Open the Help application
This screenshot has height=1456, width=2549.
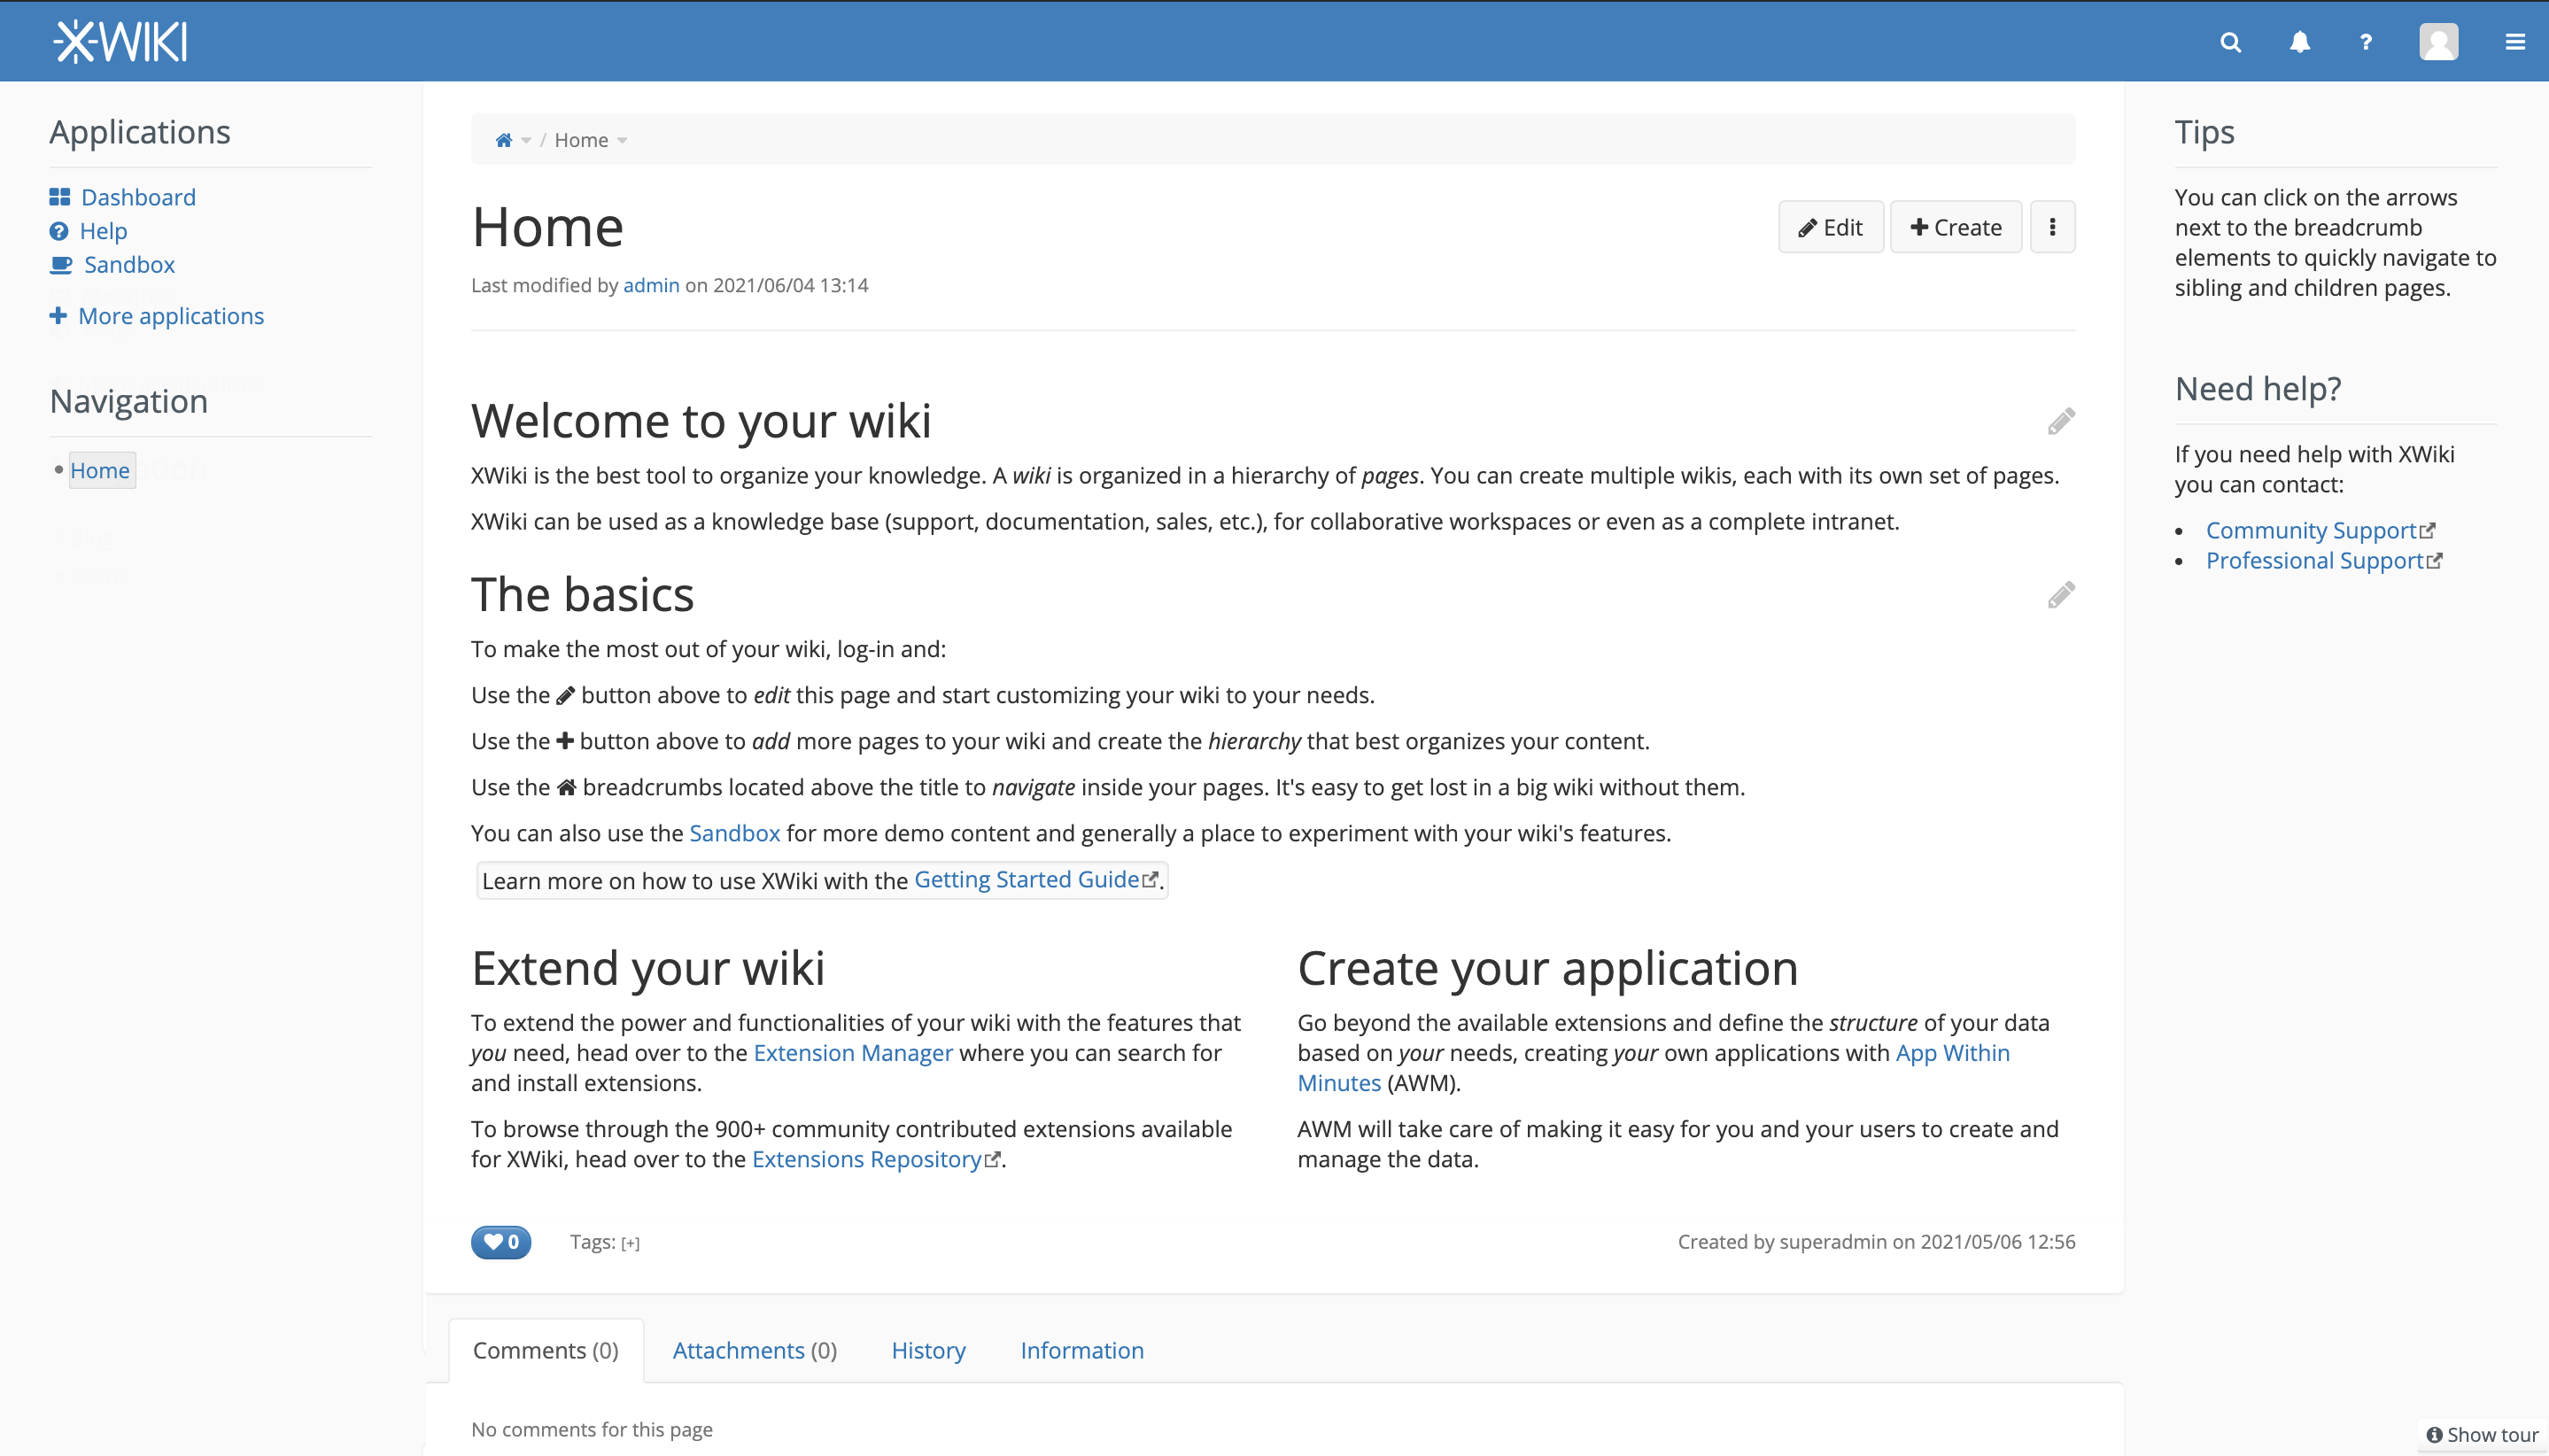(103, 231)
